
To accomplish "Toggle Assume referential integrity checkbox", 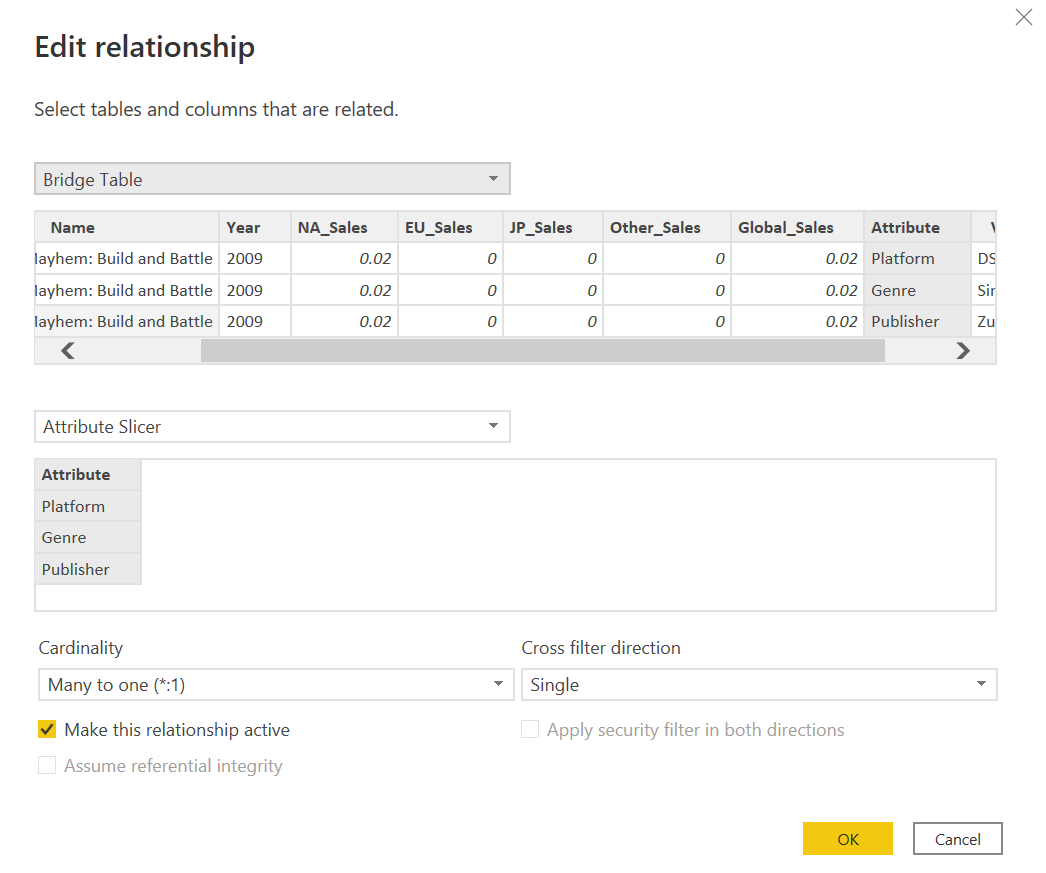I will tap(47, 766).
